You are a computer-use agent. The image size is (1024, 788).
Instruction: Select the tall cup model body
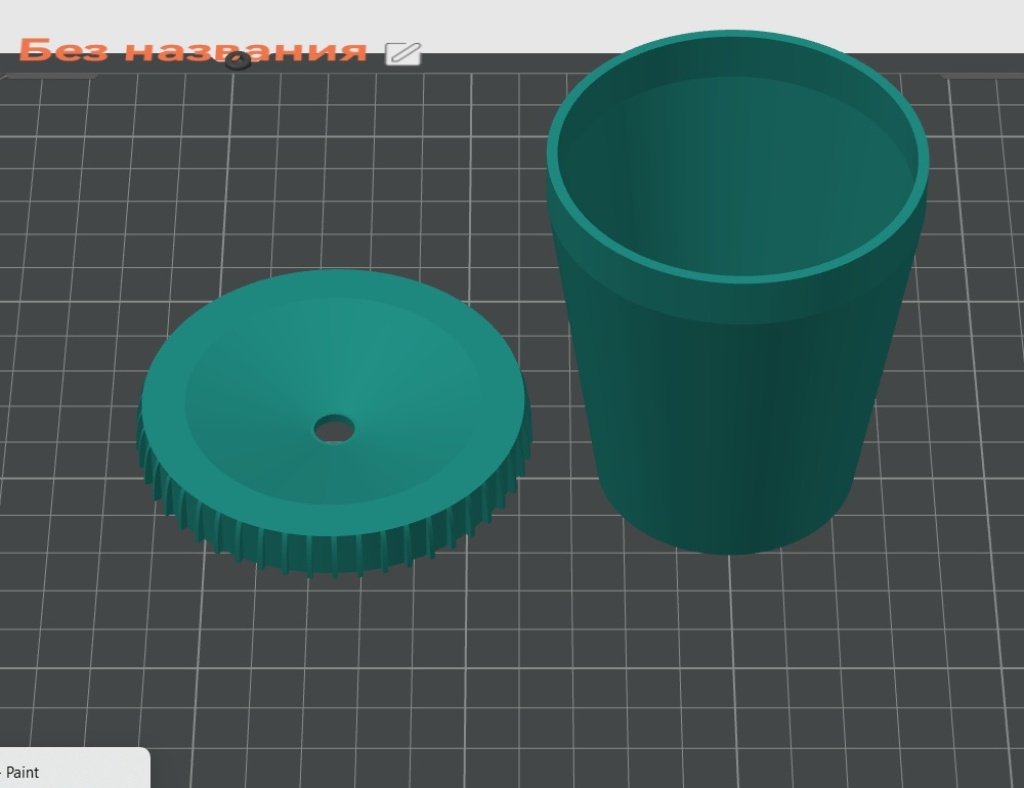coord(737,292)
